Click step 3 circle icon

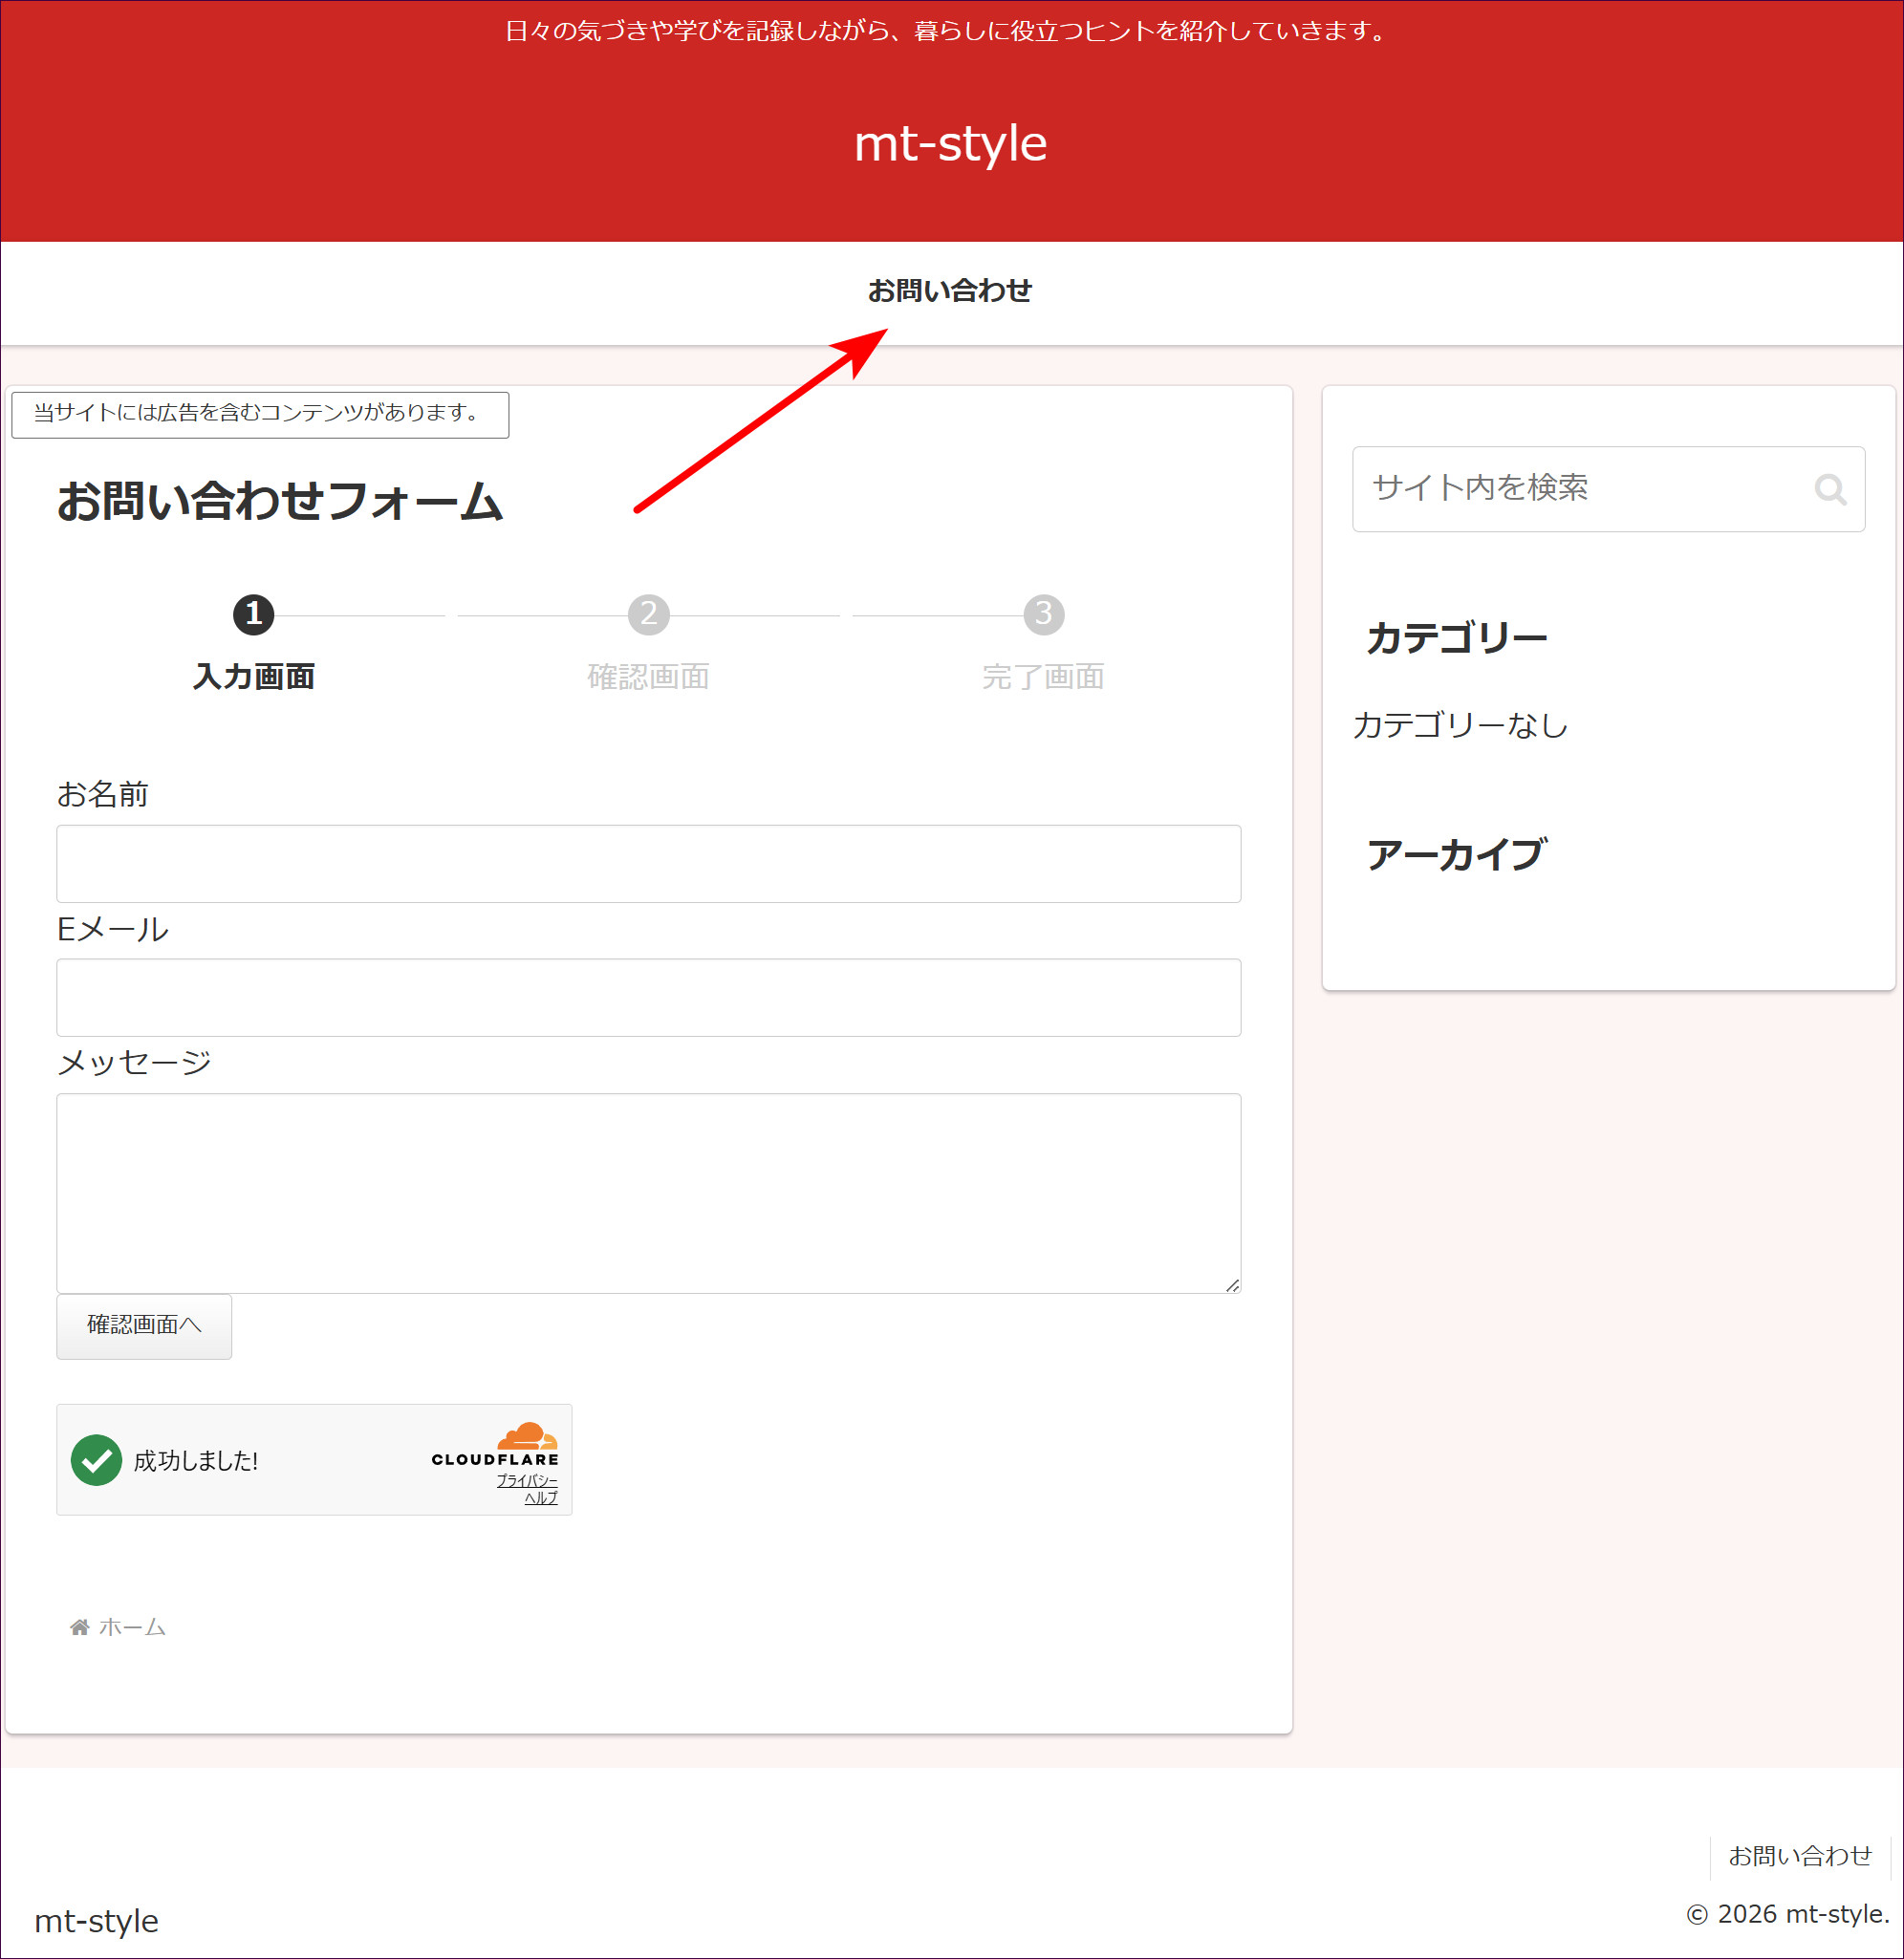click(1043, 614)
